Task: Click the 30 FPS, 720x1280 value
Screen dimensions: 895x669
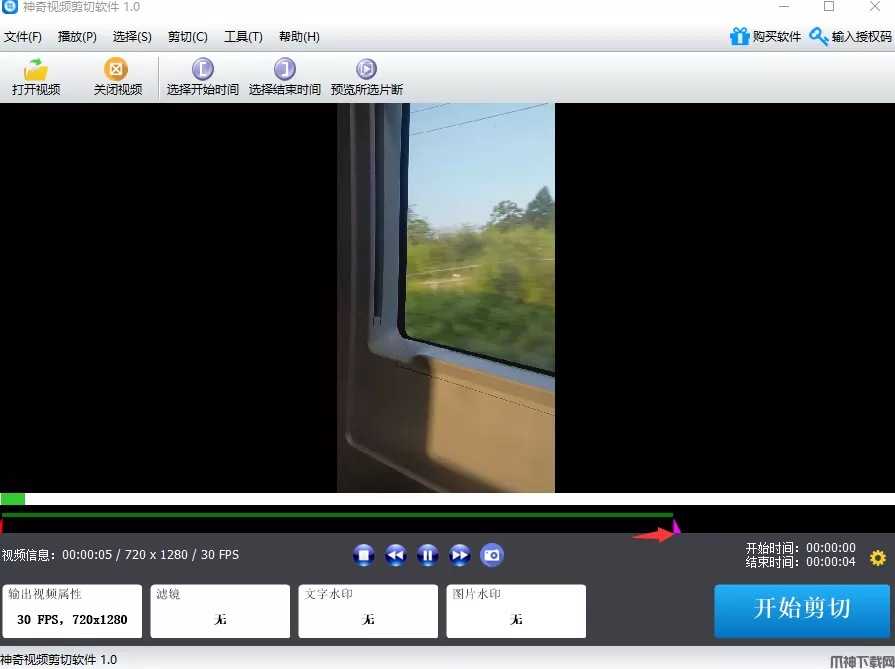Action: 72,620
